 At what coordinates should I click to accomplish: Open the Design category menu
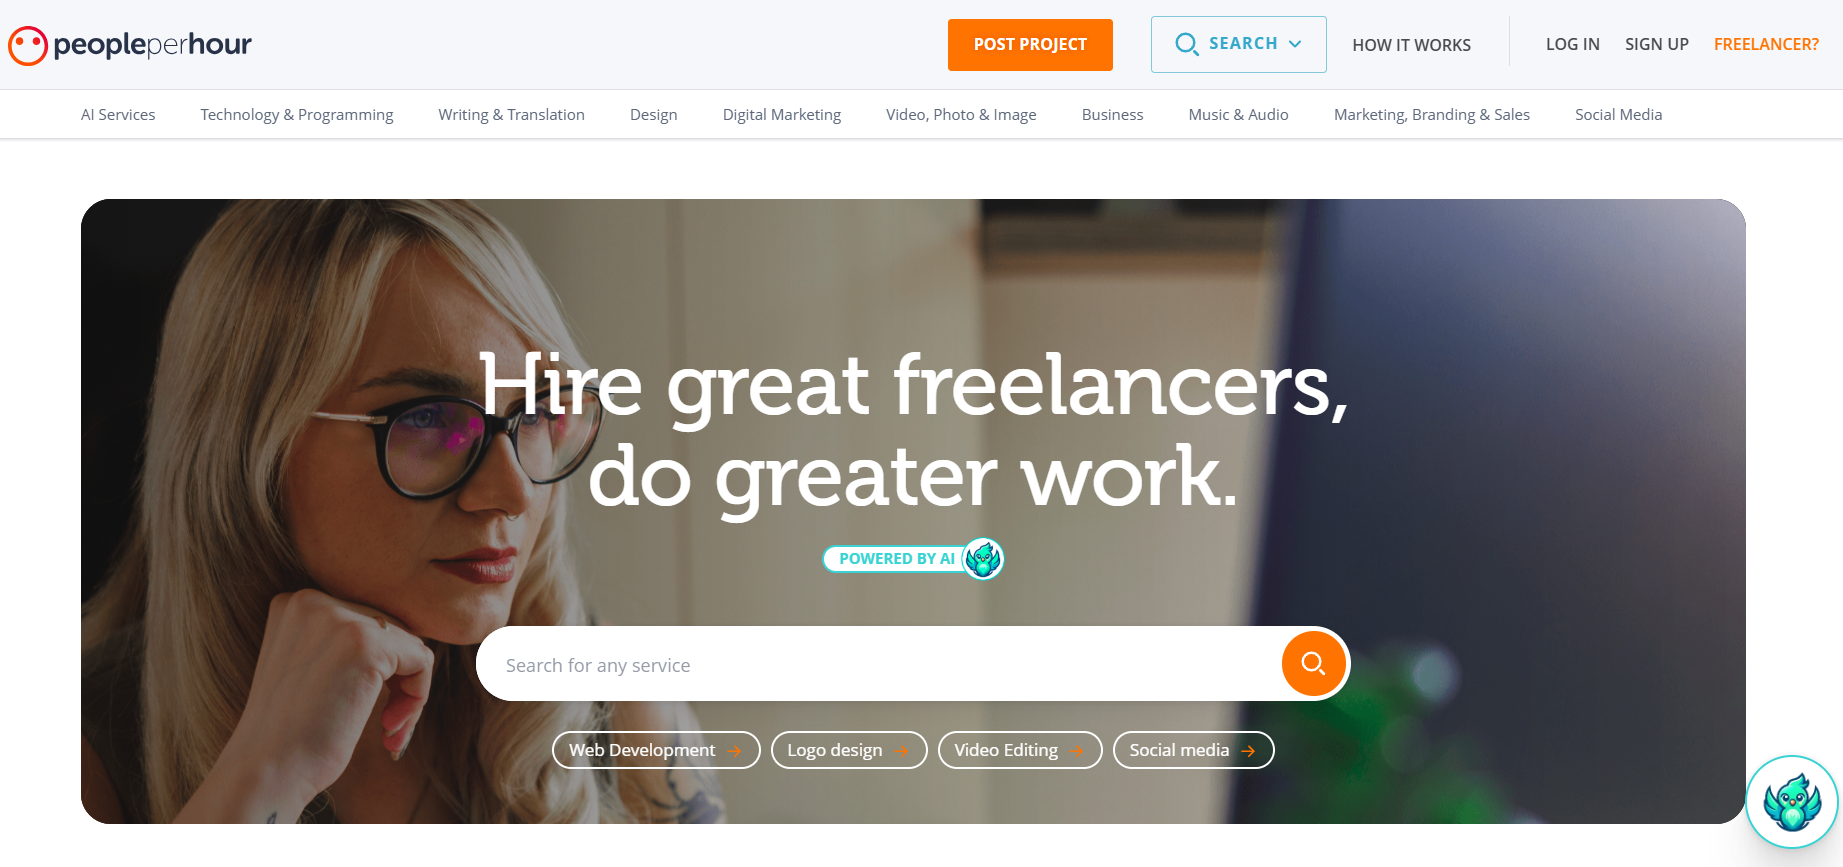point(654,115)
